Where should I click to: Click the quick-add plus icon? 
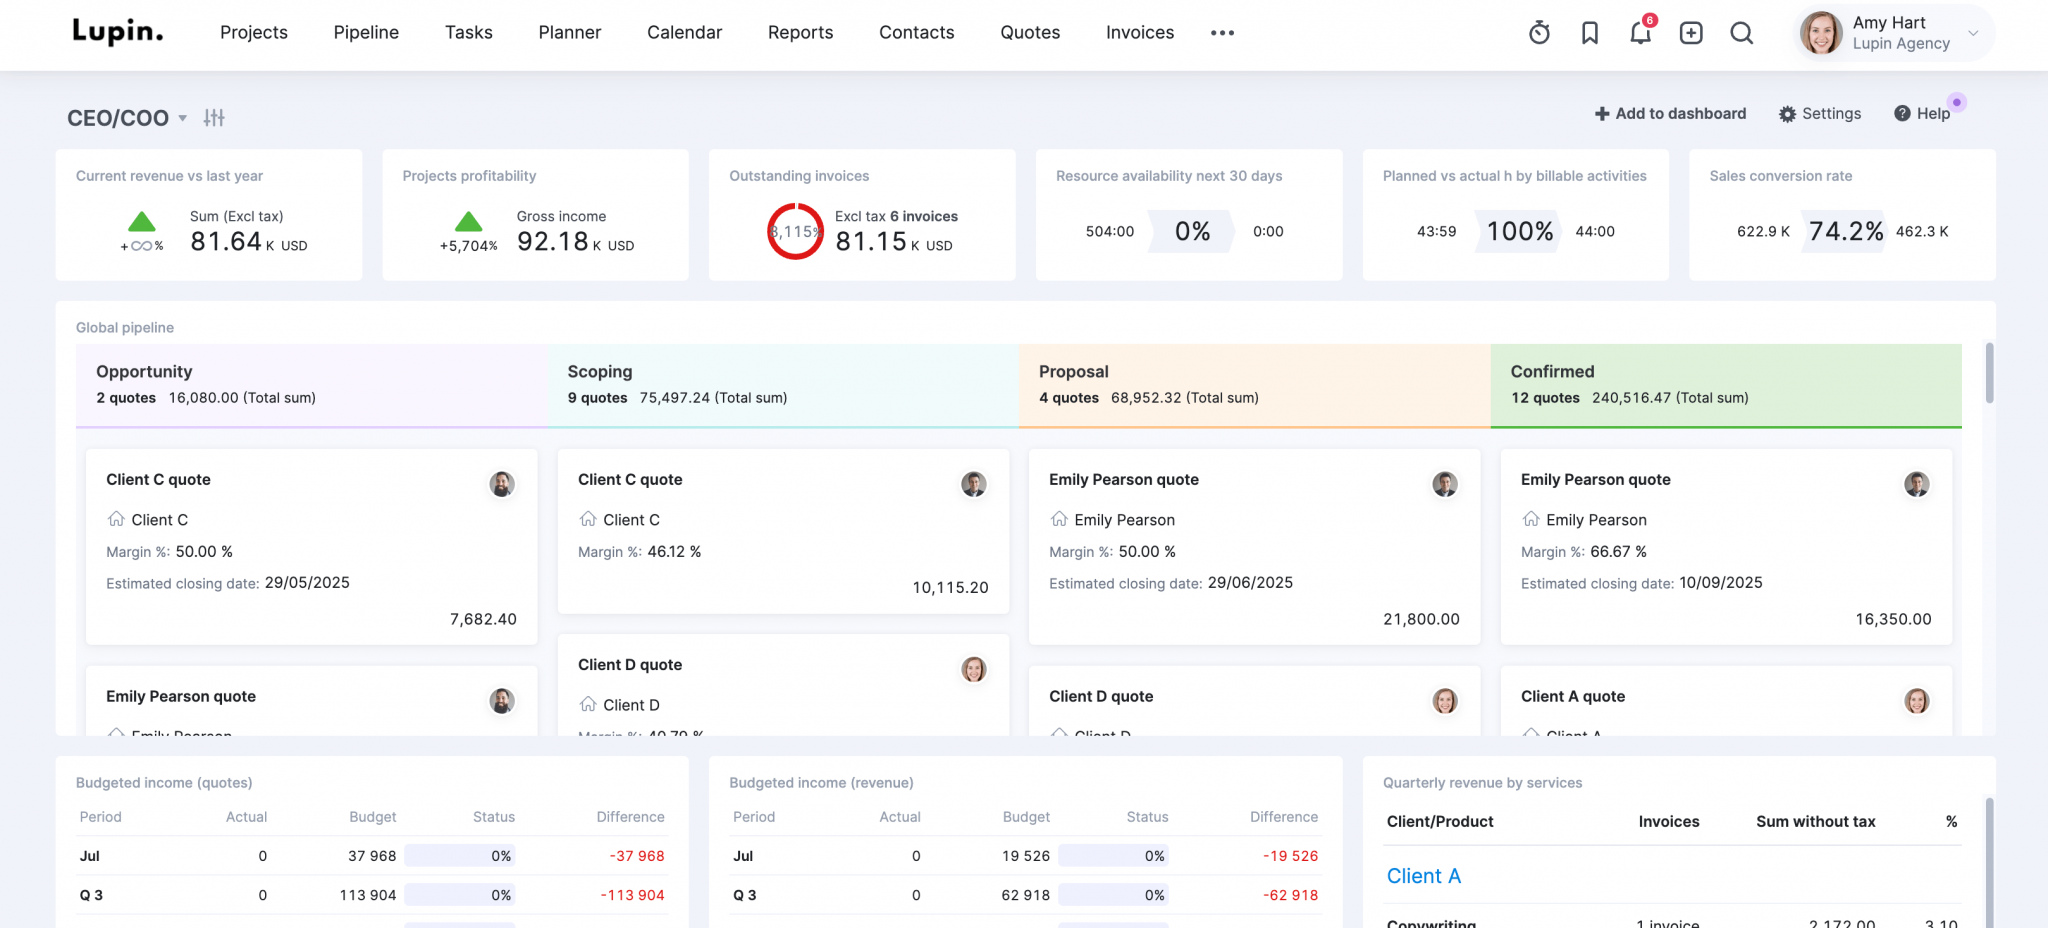(1691, 32)
